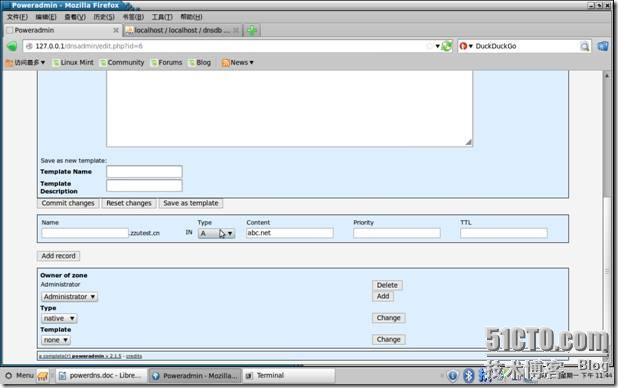
Task: Focus the Template Name field
Action: click(144, 172)
